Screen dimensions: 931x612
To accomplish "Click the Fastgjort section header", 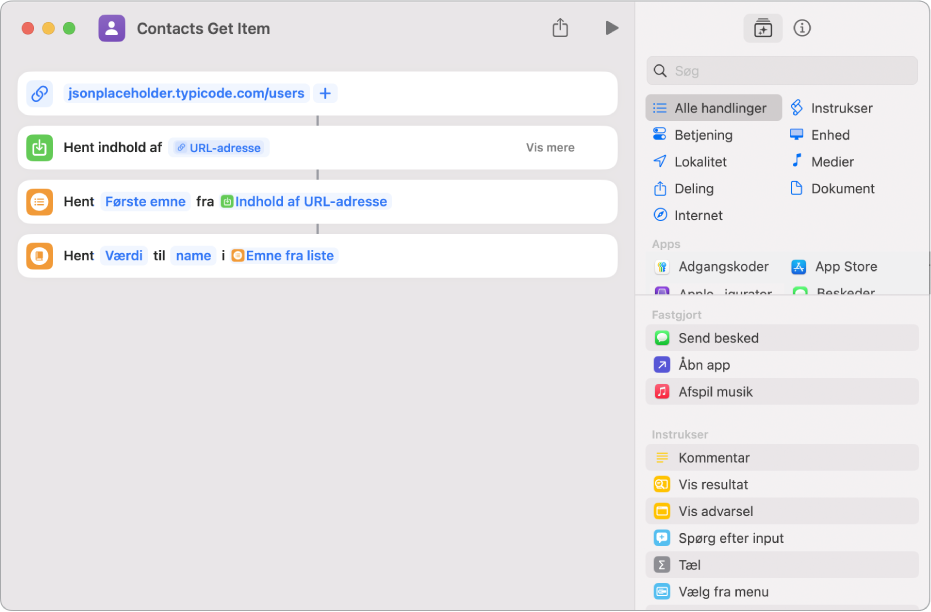I will [x=676, y=315].
